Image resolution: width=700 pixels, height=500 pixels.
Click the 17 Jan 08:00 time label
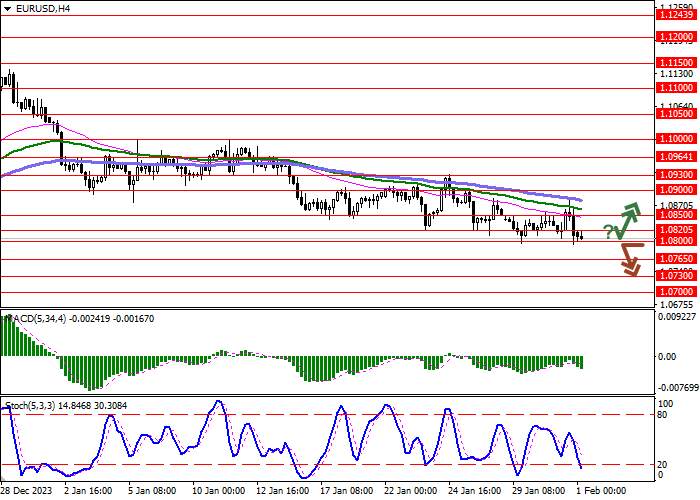347,491
